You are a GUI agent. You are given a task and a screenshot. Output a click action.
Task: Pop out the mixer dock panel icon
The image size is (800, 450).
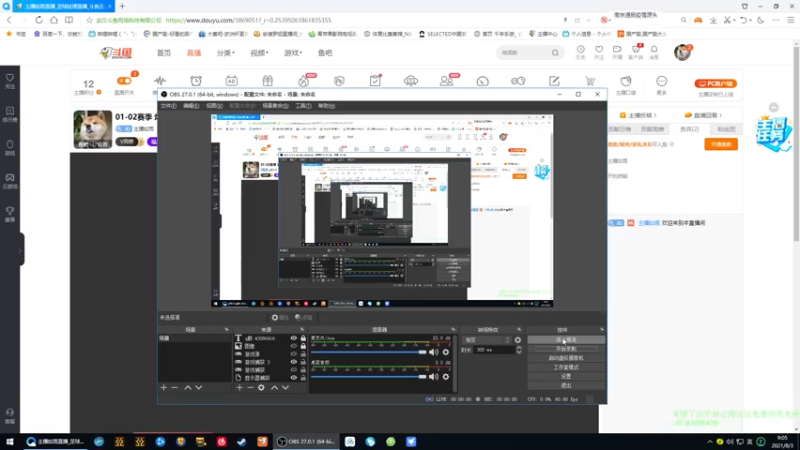(453, 330)
